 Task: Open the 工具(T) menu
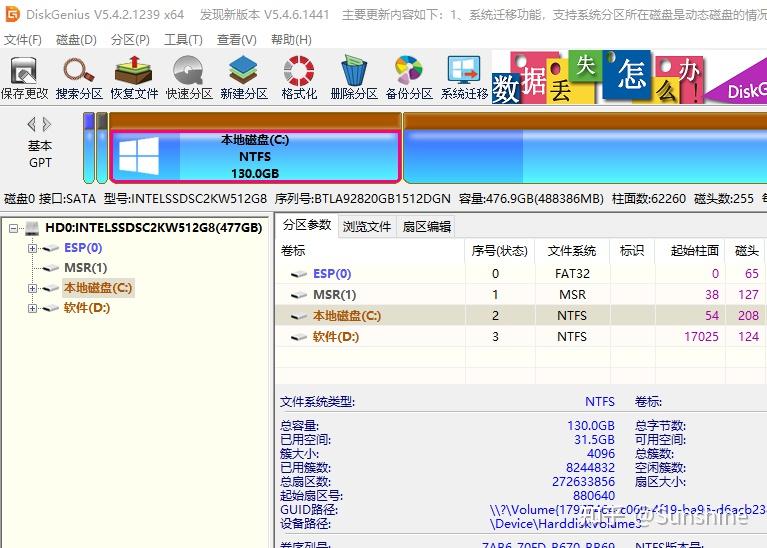point(183,40)
